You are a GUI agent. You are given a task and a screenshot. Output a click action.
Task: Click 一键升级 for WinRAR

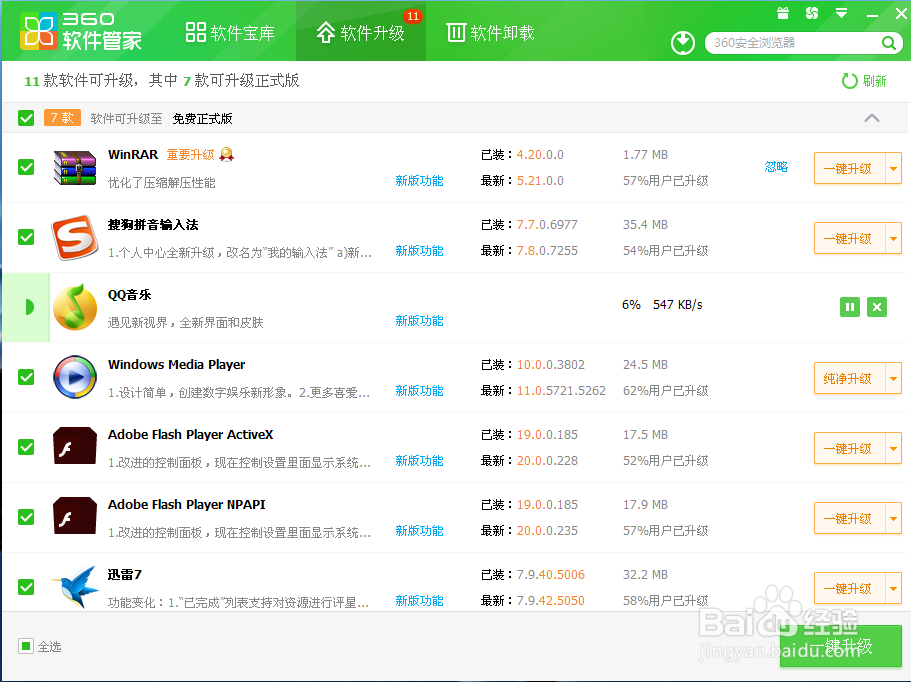pyautogui.click(x=849, y=168)
